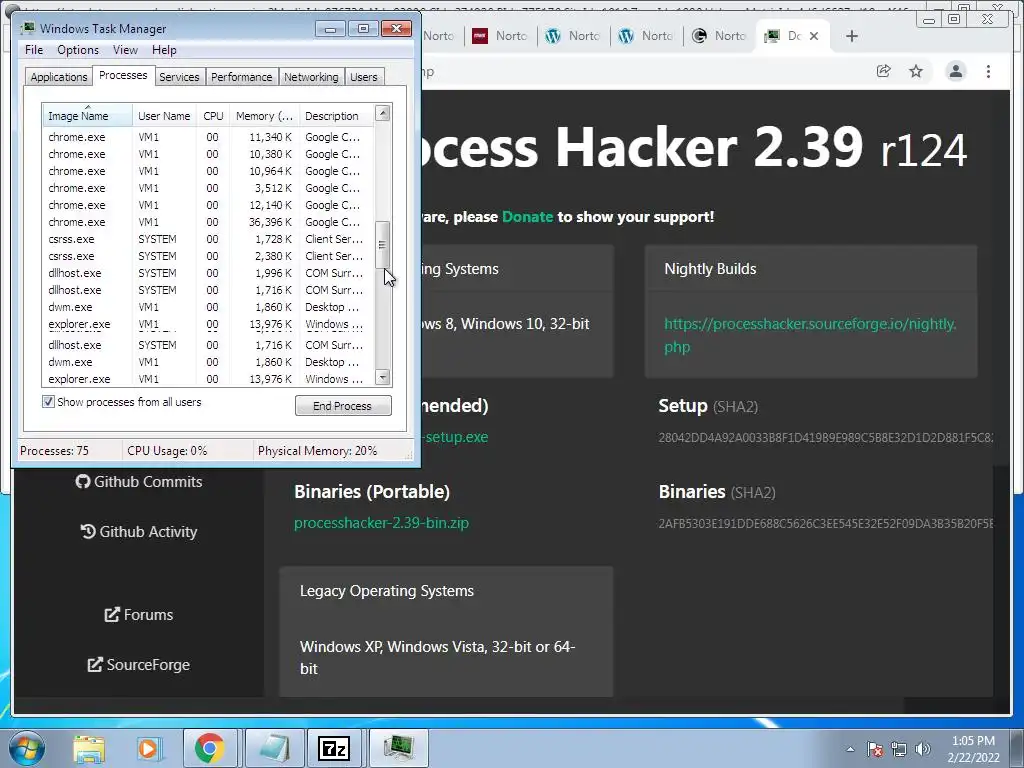This screenshot has width=1024, height=768.
Task: Sort processes by the Image Name column
Action: click(88, 116)
